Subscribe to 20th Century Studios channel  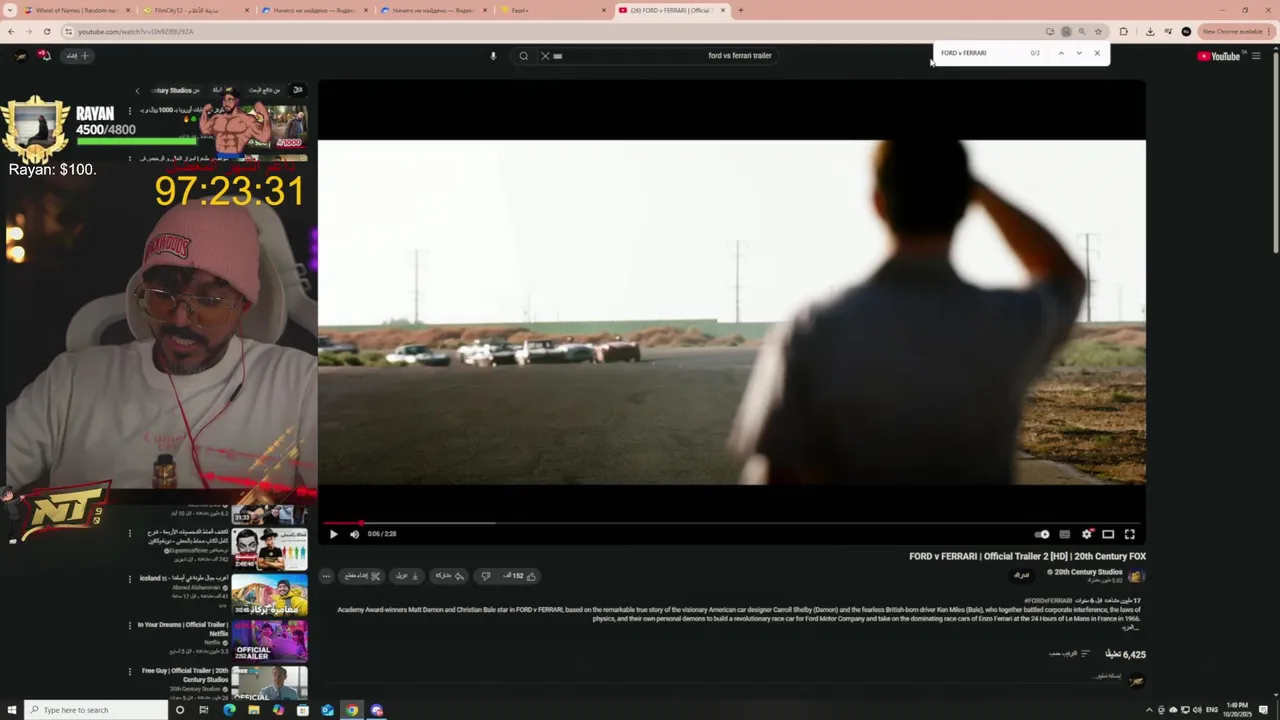point(1021,575)
